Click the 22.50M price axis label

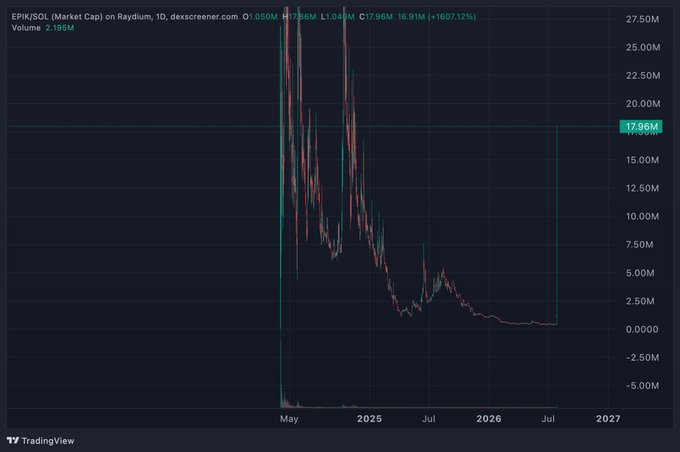[x=643, y=75]
